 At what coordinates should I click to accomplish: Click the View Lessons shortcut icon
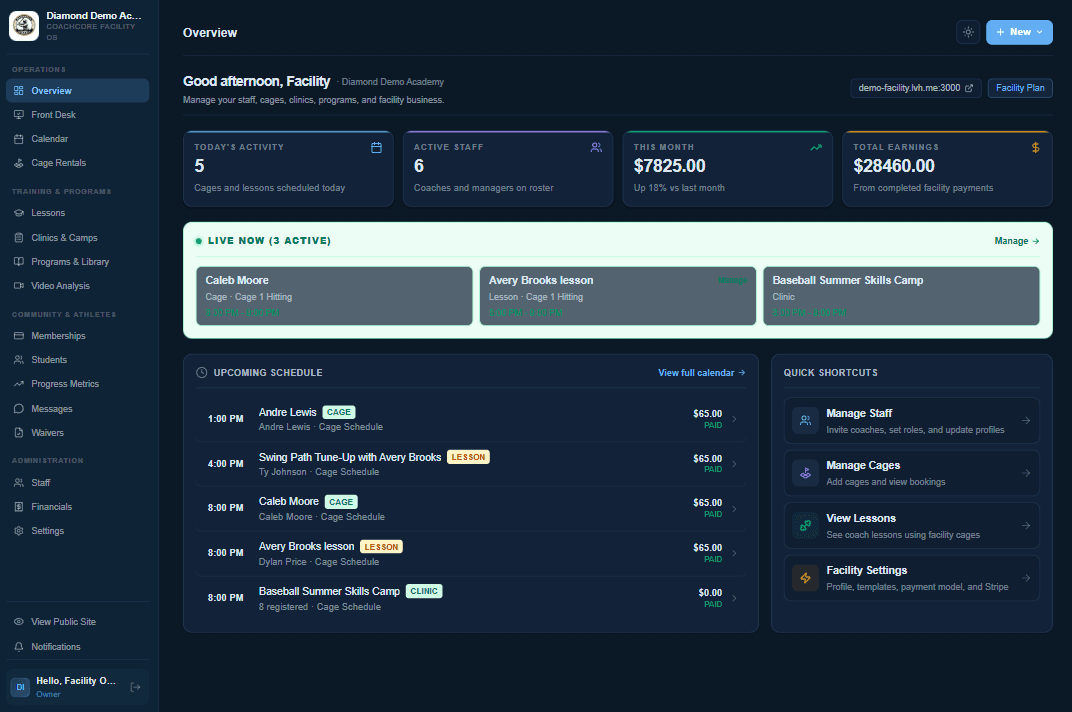tap(805, 525)
